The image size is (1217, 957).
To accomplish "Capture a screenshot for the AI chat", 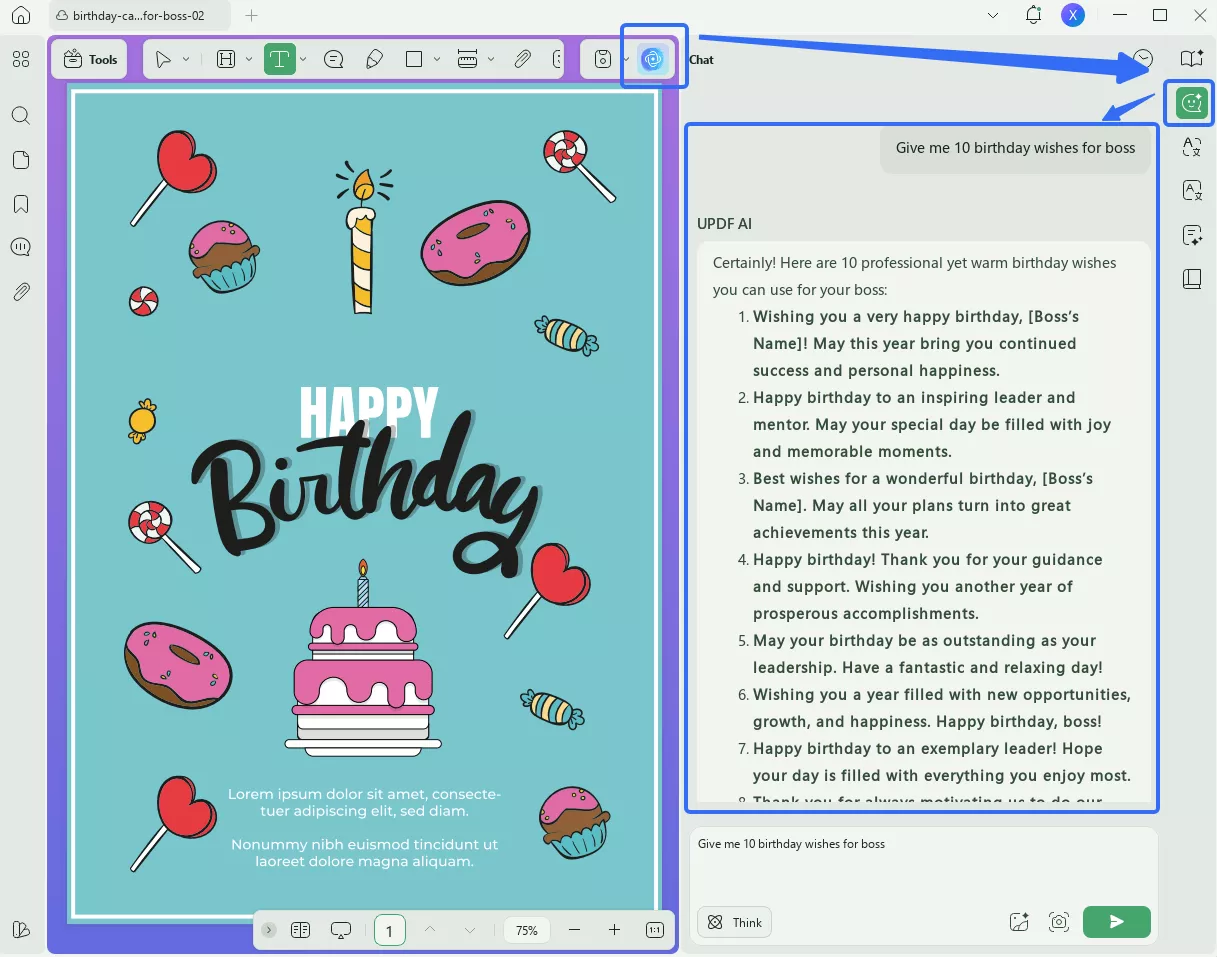I will point(1059,922).
